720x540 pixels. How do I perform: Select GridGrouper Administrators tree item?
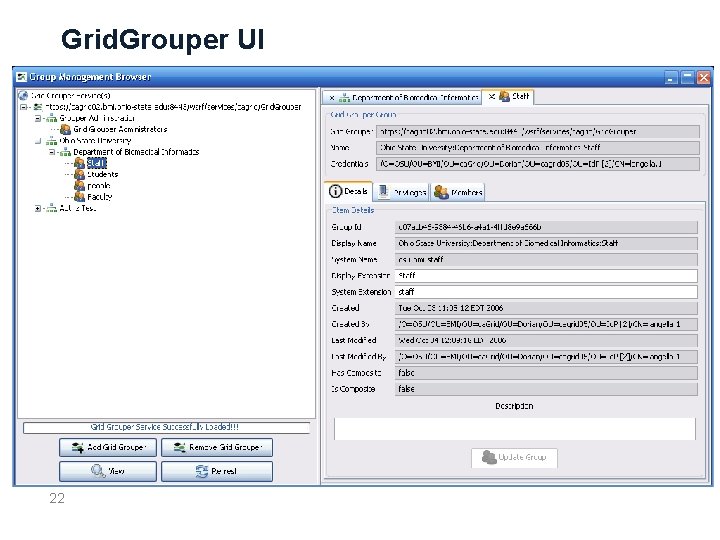120,129
